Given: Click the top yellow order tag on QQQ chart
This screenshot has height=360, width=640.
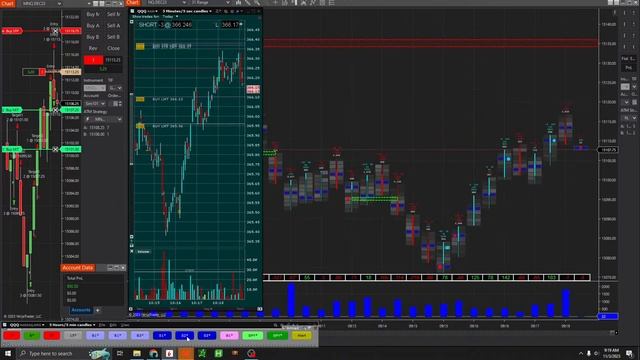Looking at the screenshot, I should [140, 47].
